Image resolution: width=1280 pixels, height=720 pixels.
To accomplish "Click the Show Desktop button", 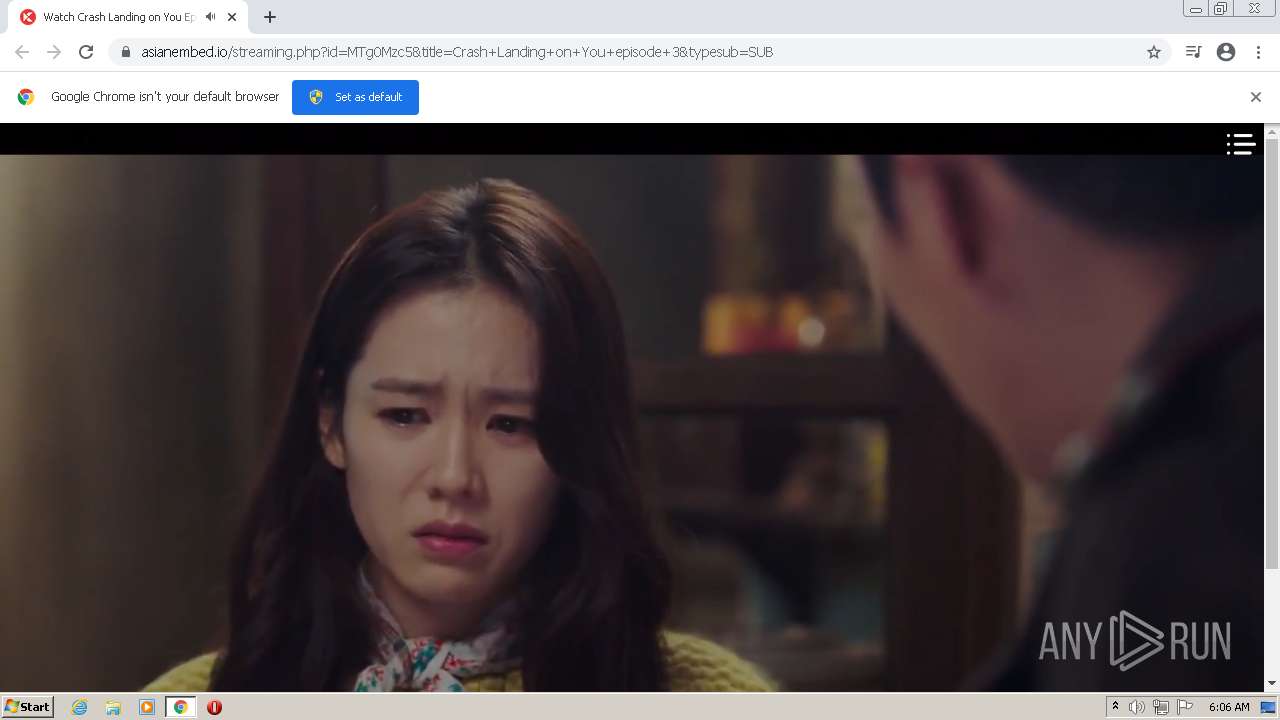I will [x=1269, y=707].
